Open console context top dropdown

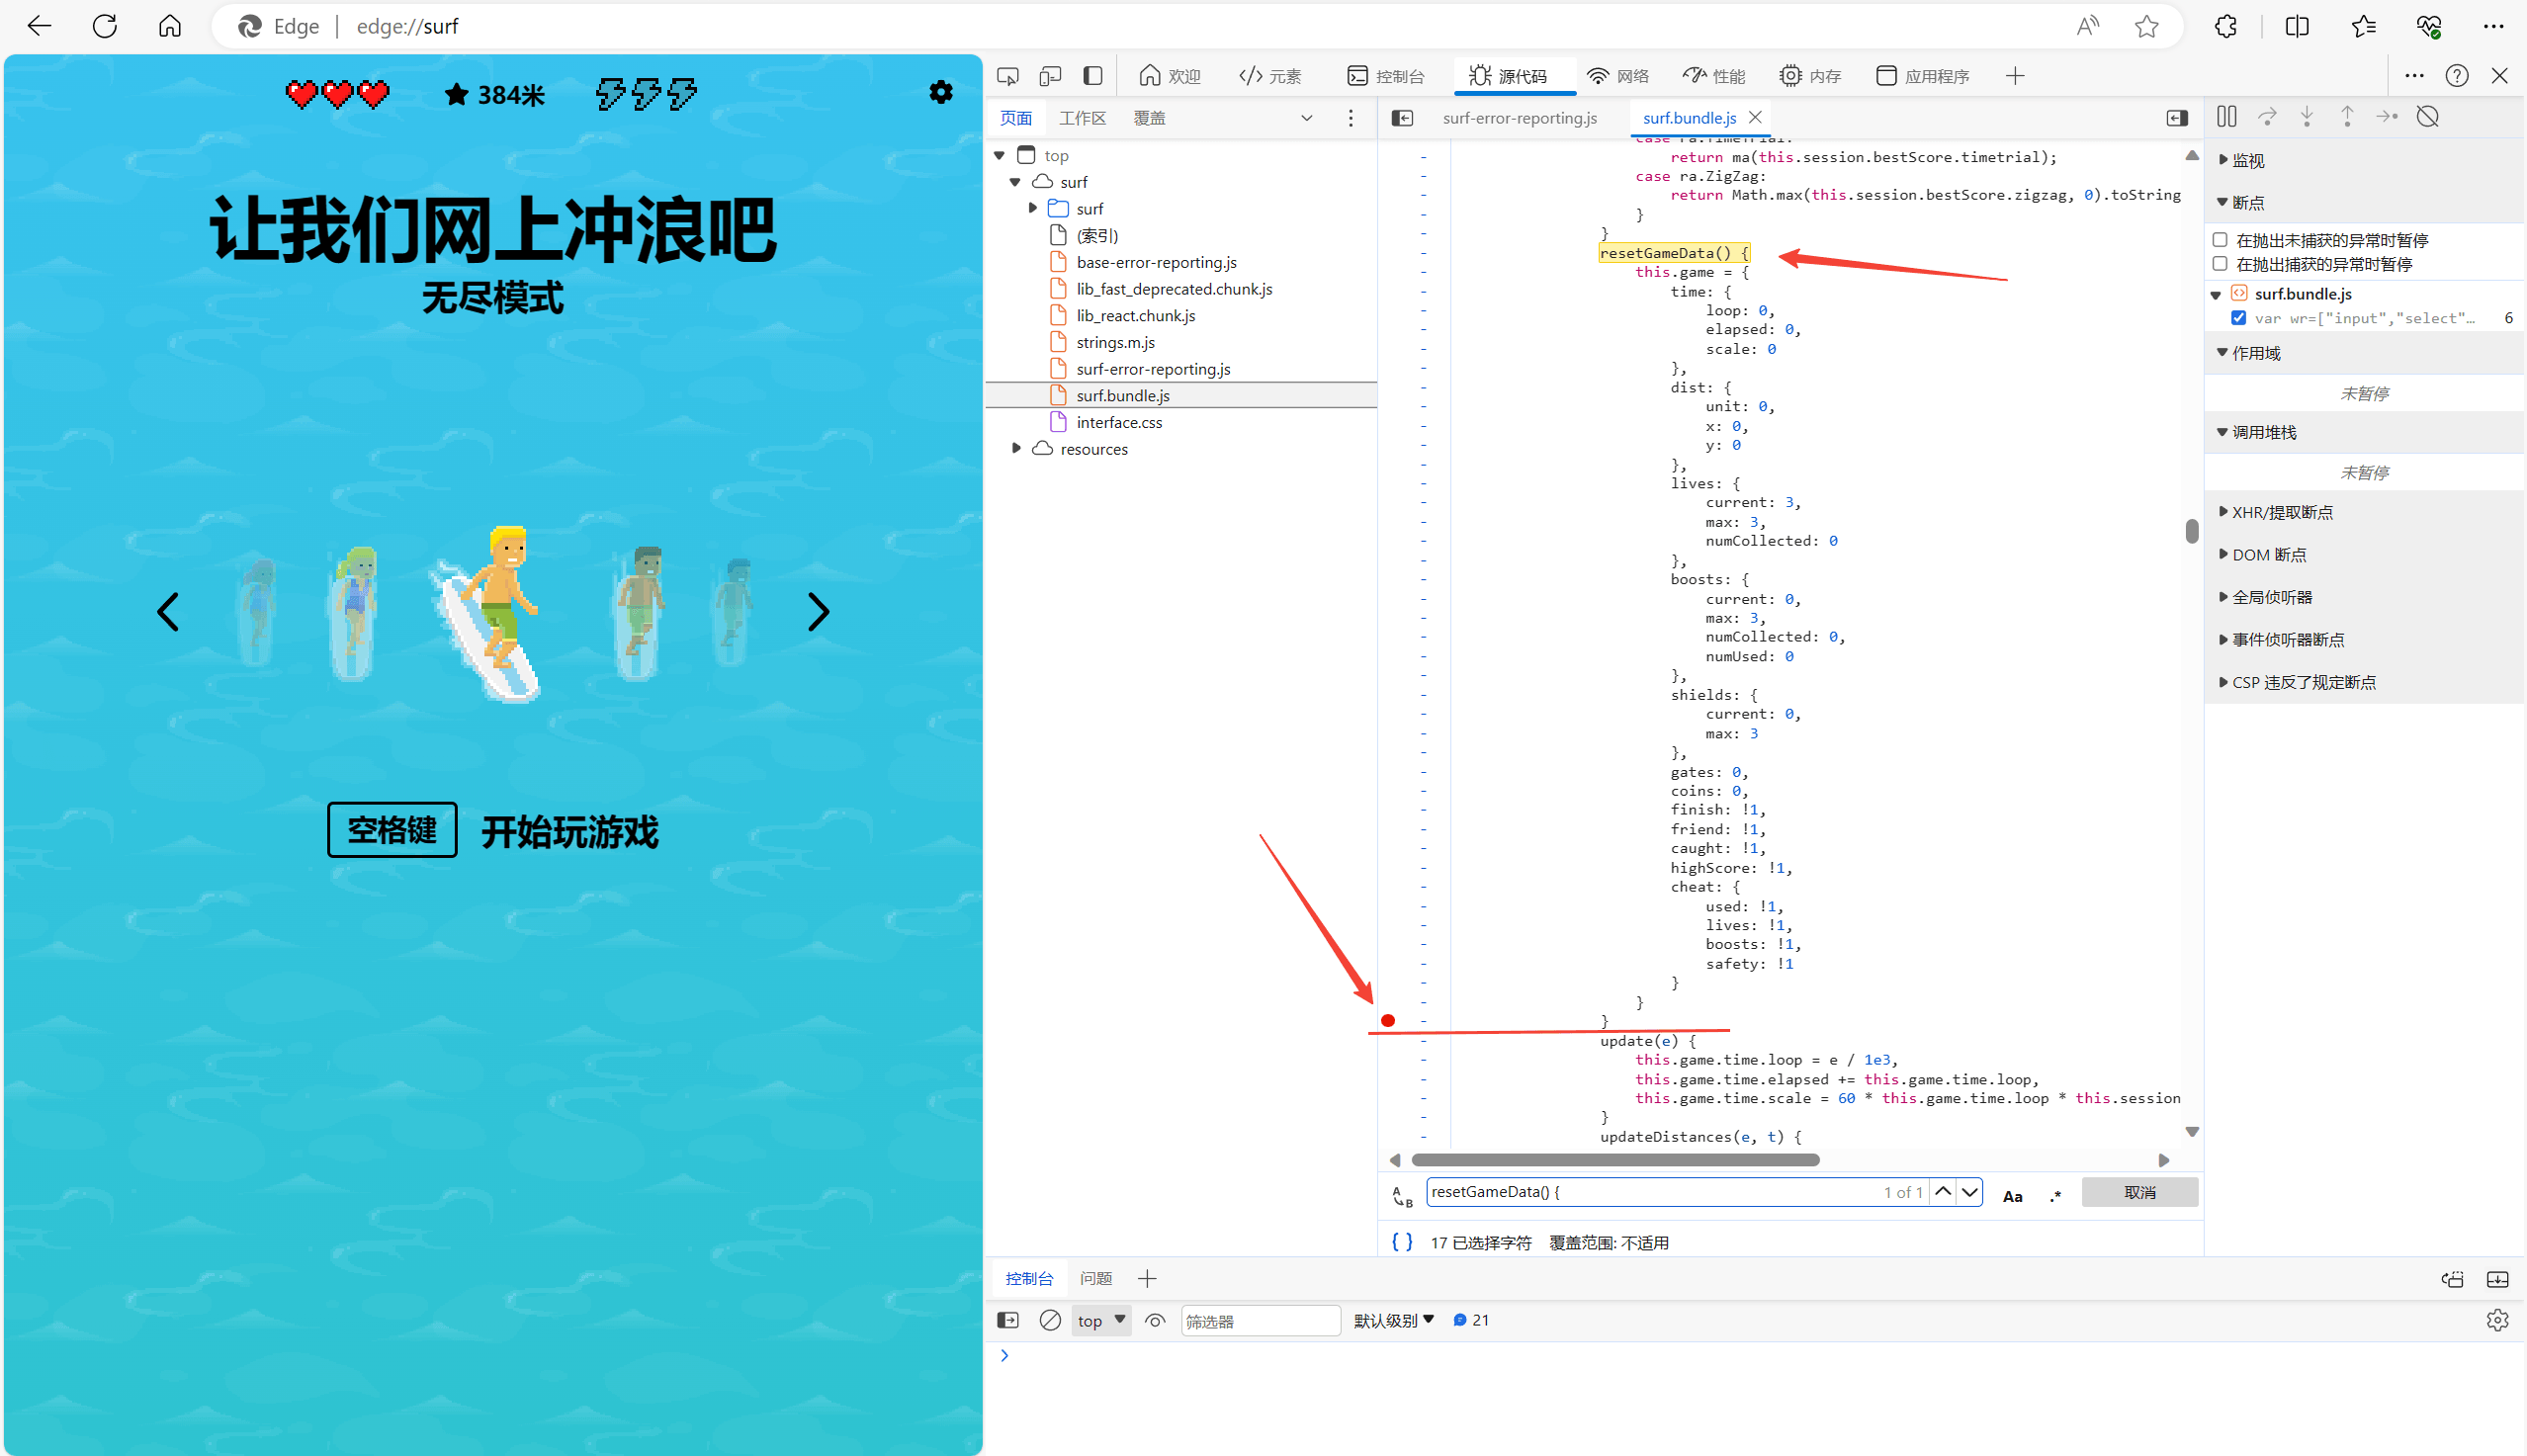tap(1101, 1320)
